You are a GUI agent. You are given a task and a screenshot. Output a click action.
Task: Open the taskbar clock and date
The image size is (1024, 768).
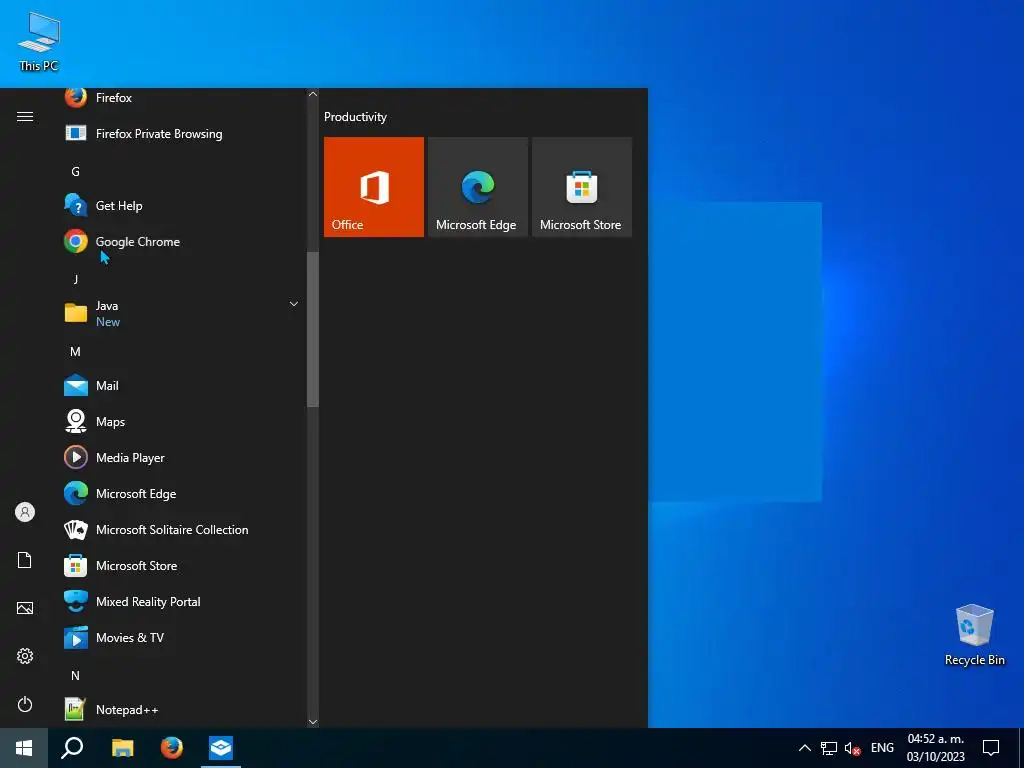tap(936, 748)
